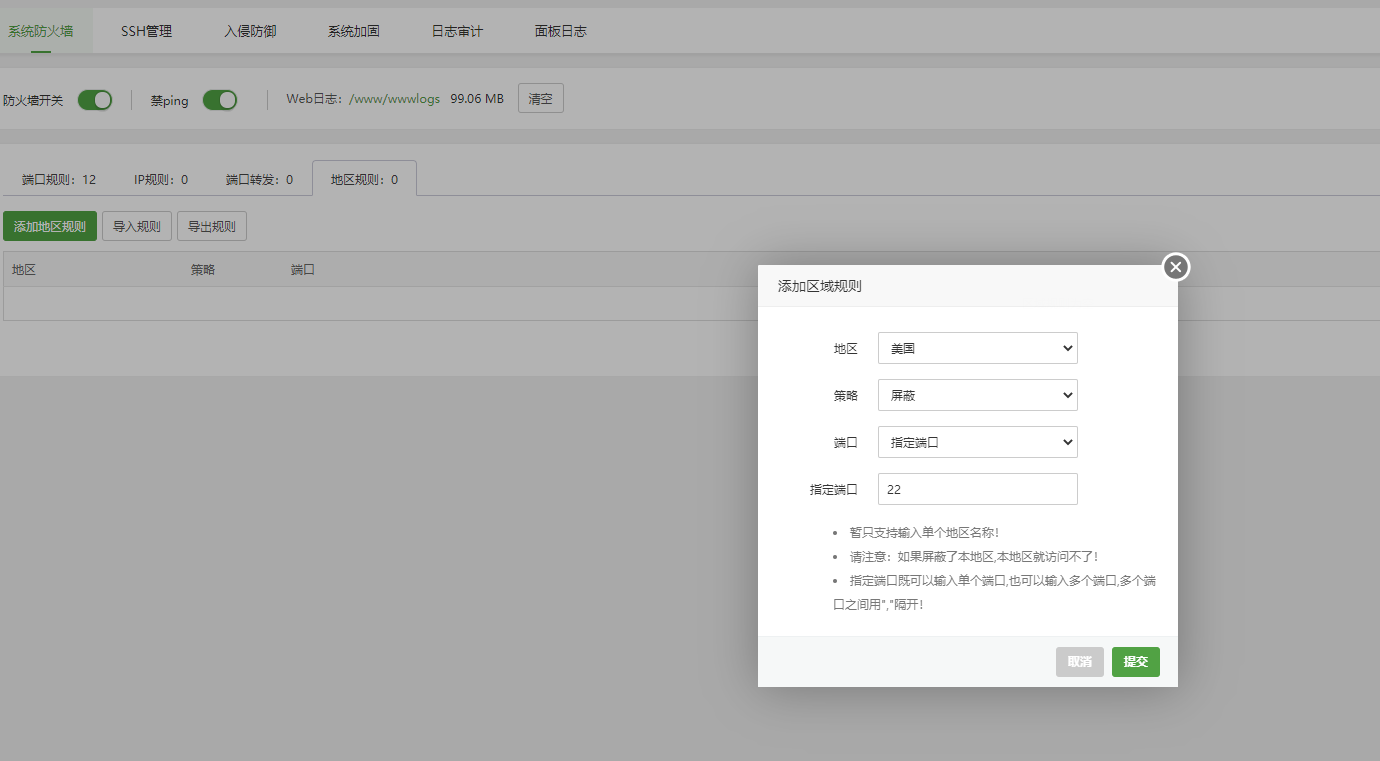Toggle the 禁ping switch
The width and height of the screenshot is (1380, 761).
pos(220,100)
